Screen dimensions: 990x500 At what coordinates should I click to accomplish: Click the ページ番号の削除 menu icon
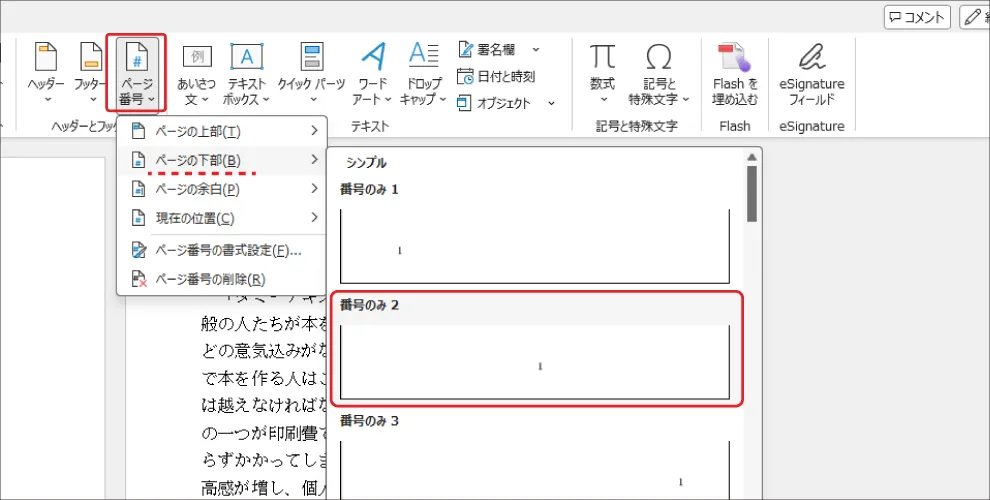[x=138, y=279]
